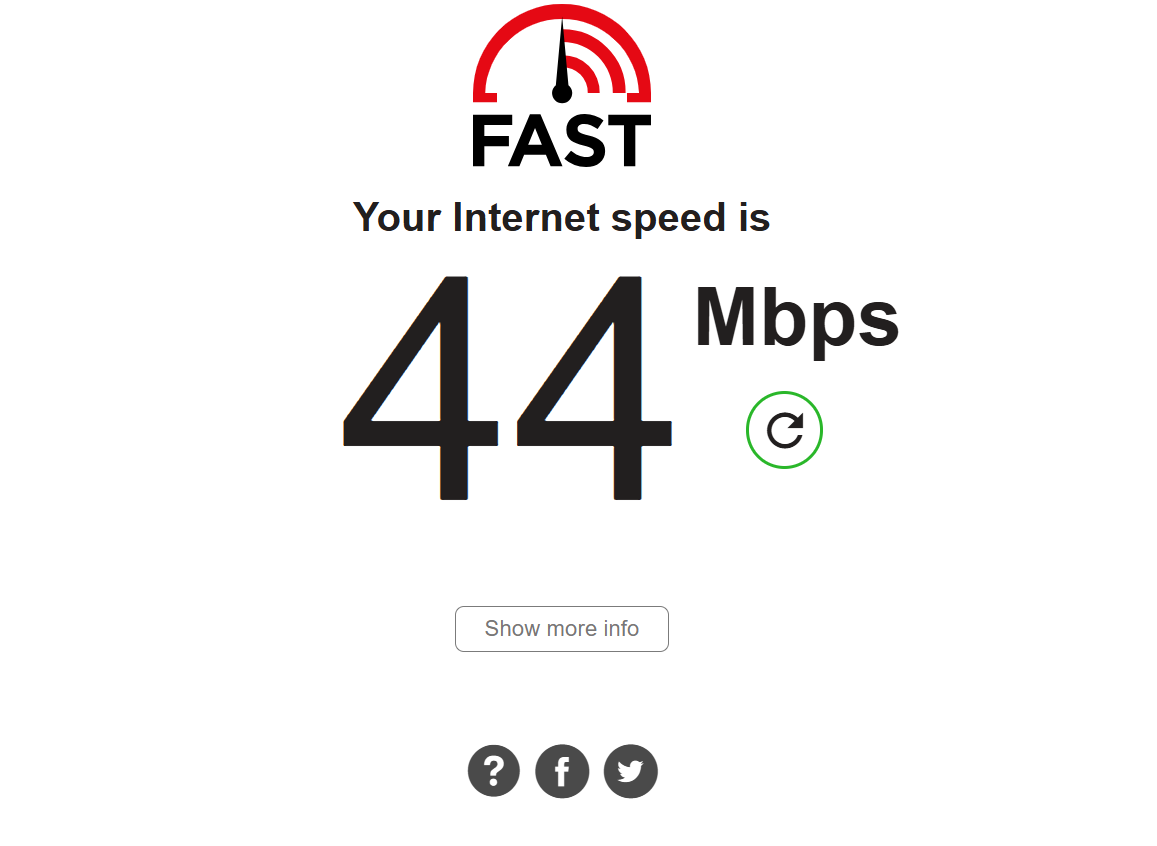The image size is (1157, 846).
Task: Click the first digit 4 of the speed
Action: click(421, 388)
